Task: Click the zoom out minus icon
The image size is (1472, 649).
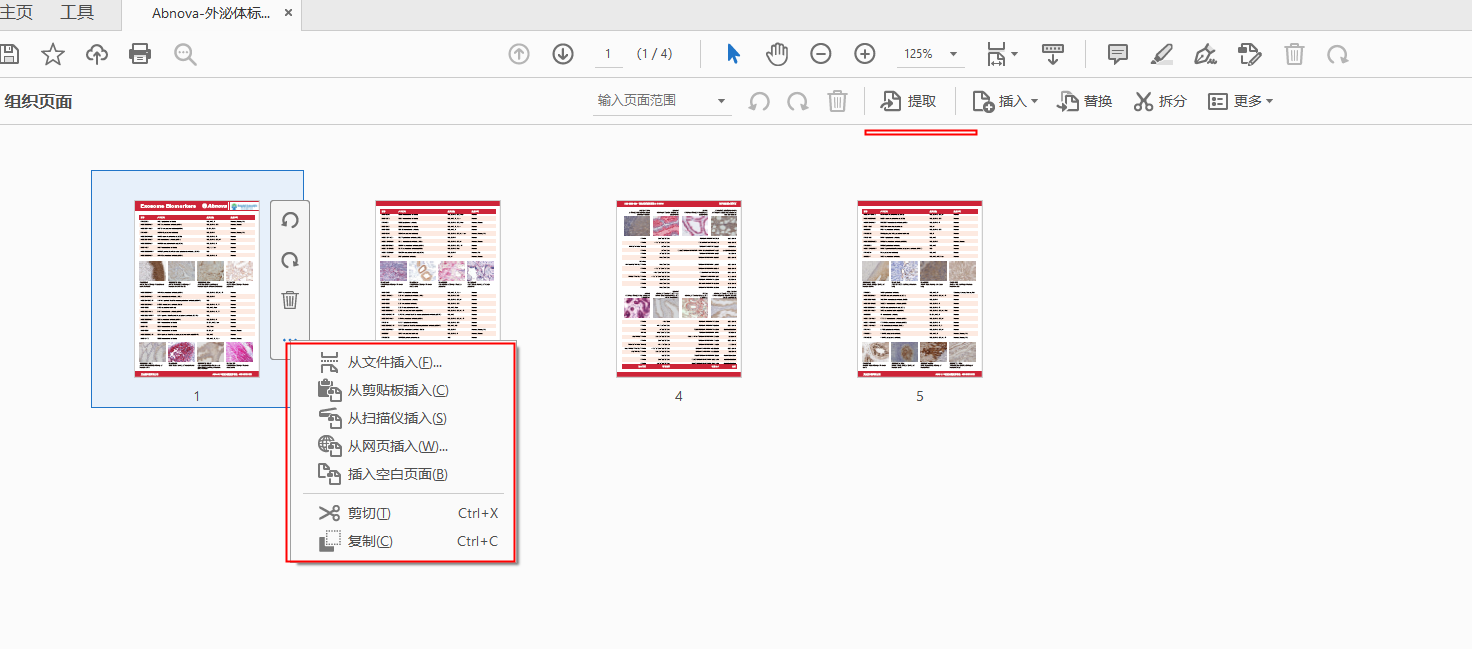Action: (x=821, y=54)
